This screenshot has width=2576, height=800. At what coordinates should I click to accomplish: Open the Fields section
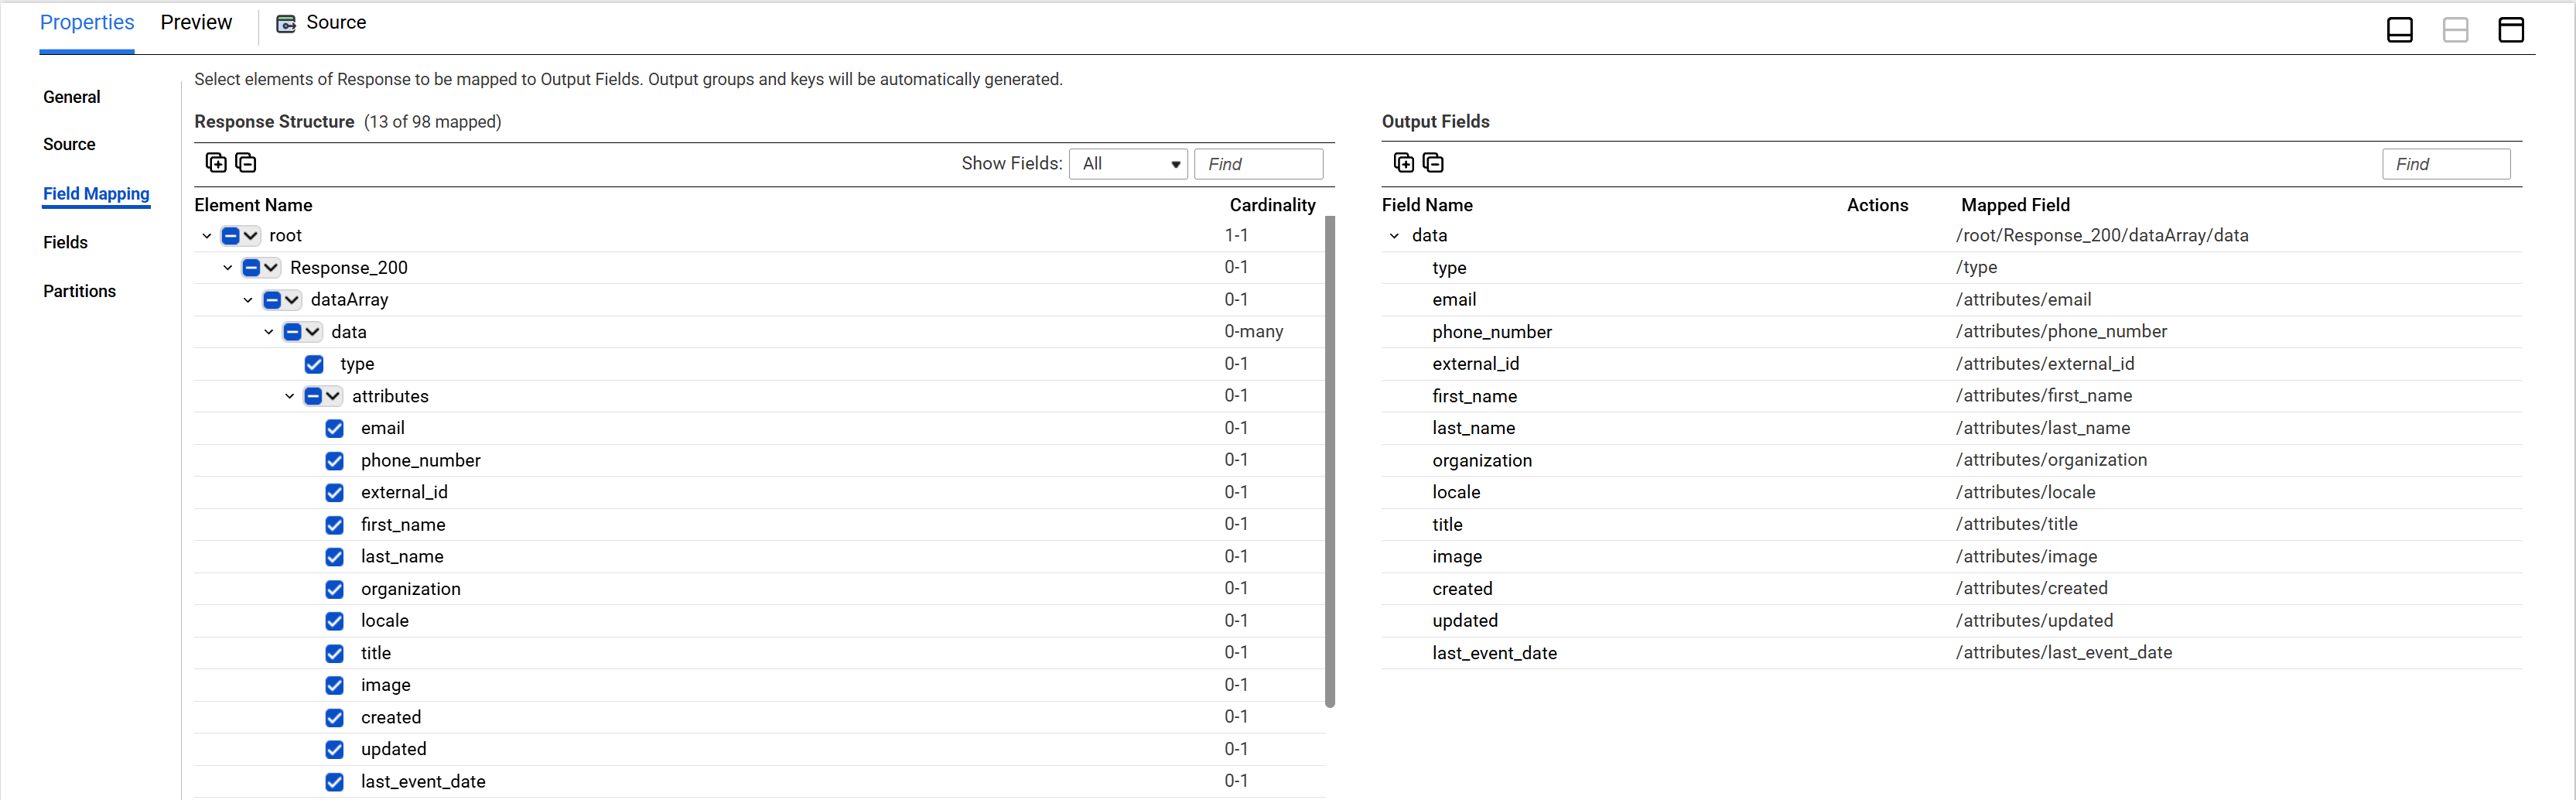pos(65,242)
